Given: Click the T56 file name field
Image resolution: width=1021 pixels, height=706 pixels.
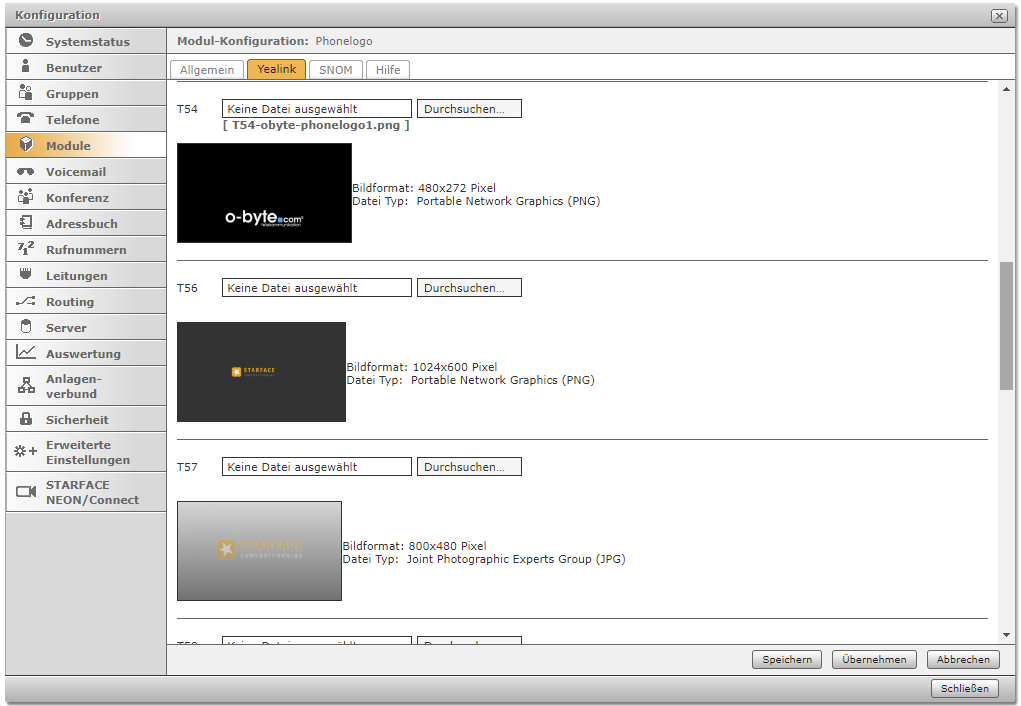Looking at the screenshot, I should (316, 288).
